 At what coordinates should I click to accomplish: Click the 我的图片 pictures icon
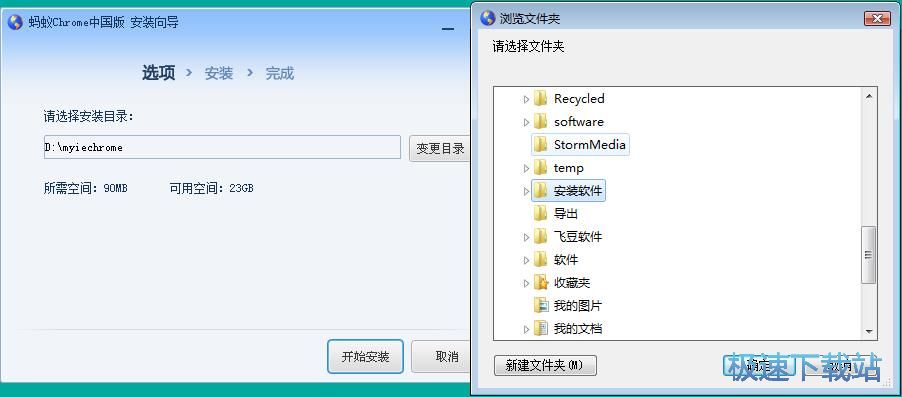540,306
